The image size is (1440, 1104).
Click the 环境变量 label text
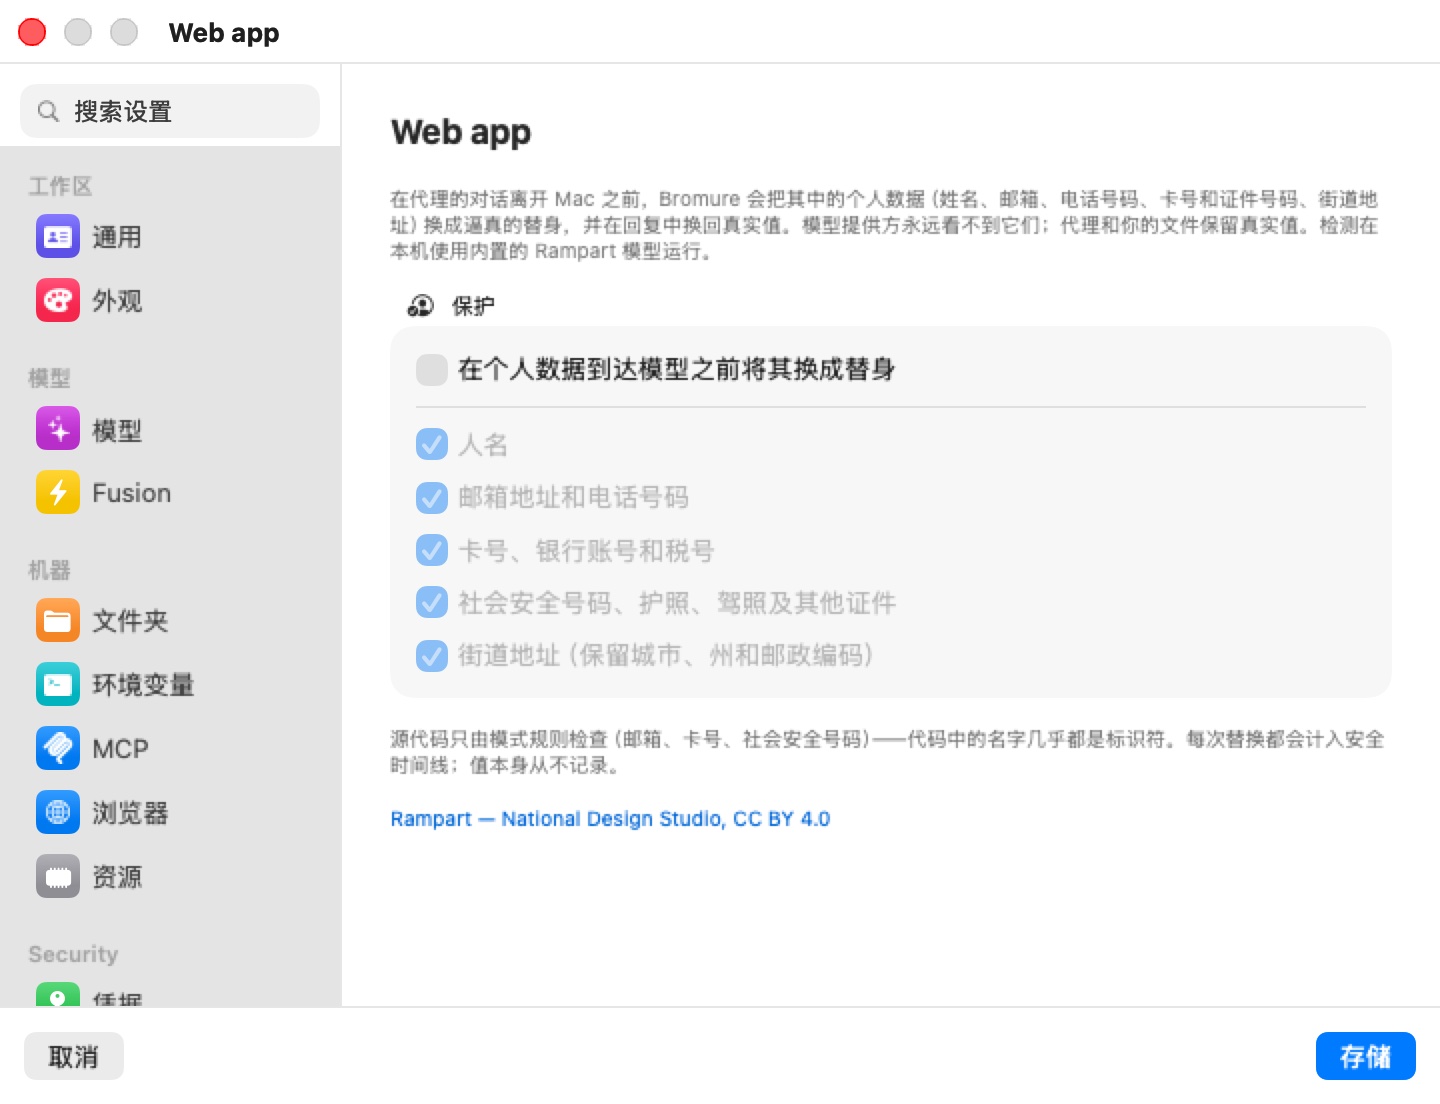pos(143,685)
